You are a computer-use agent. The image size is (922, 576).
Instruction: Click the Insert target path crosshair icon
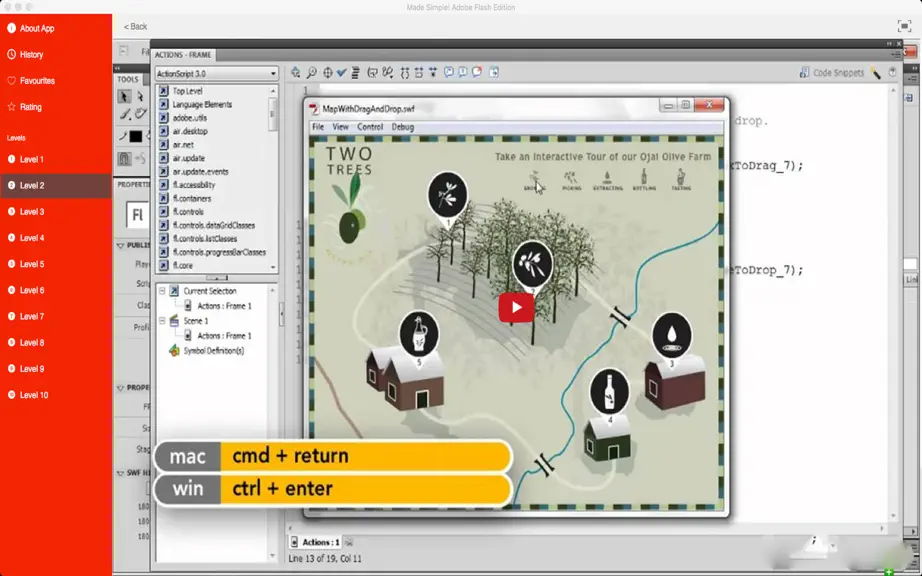327,72
